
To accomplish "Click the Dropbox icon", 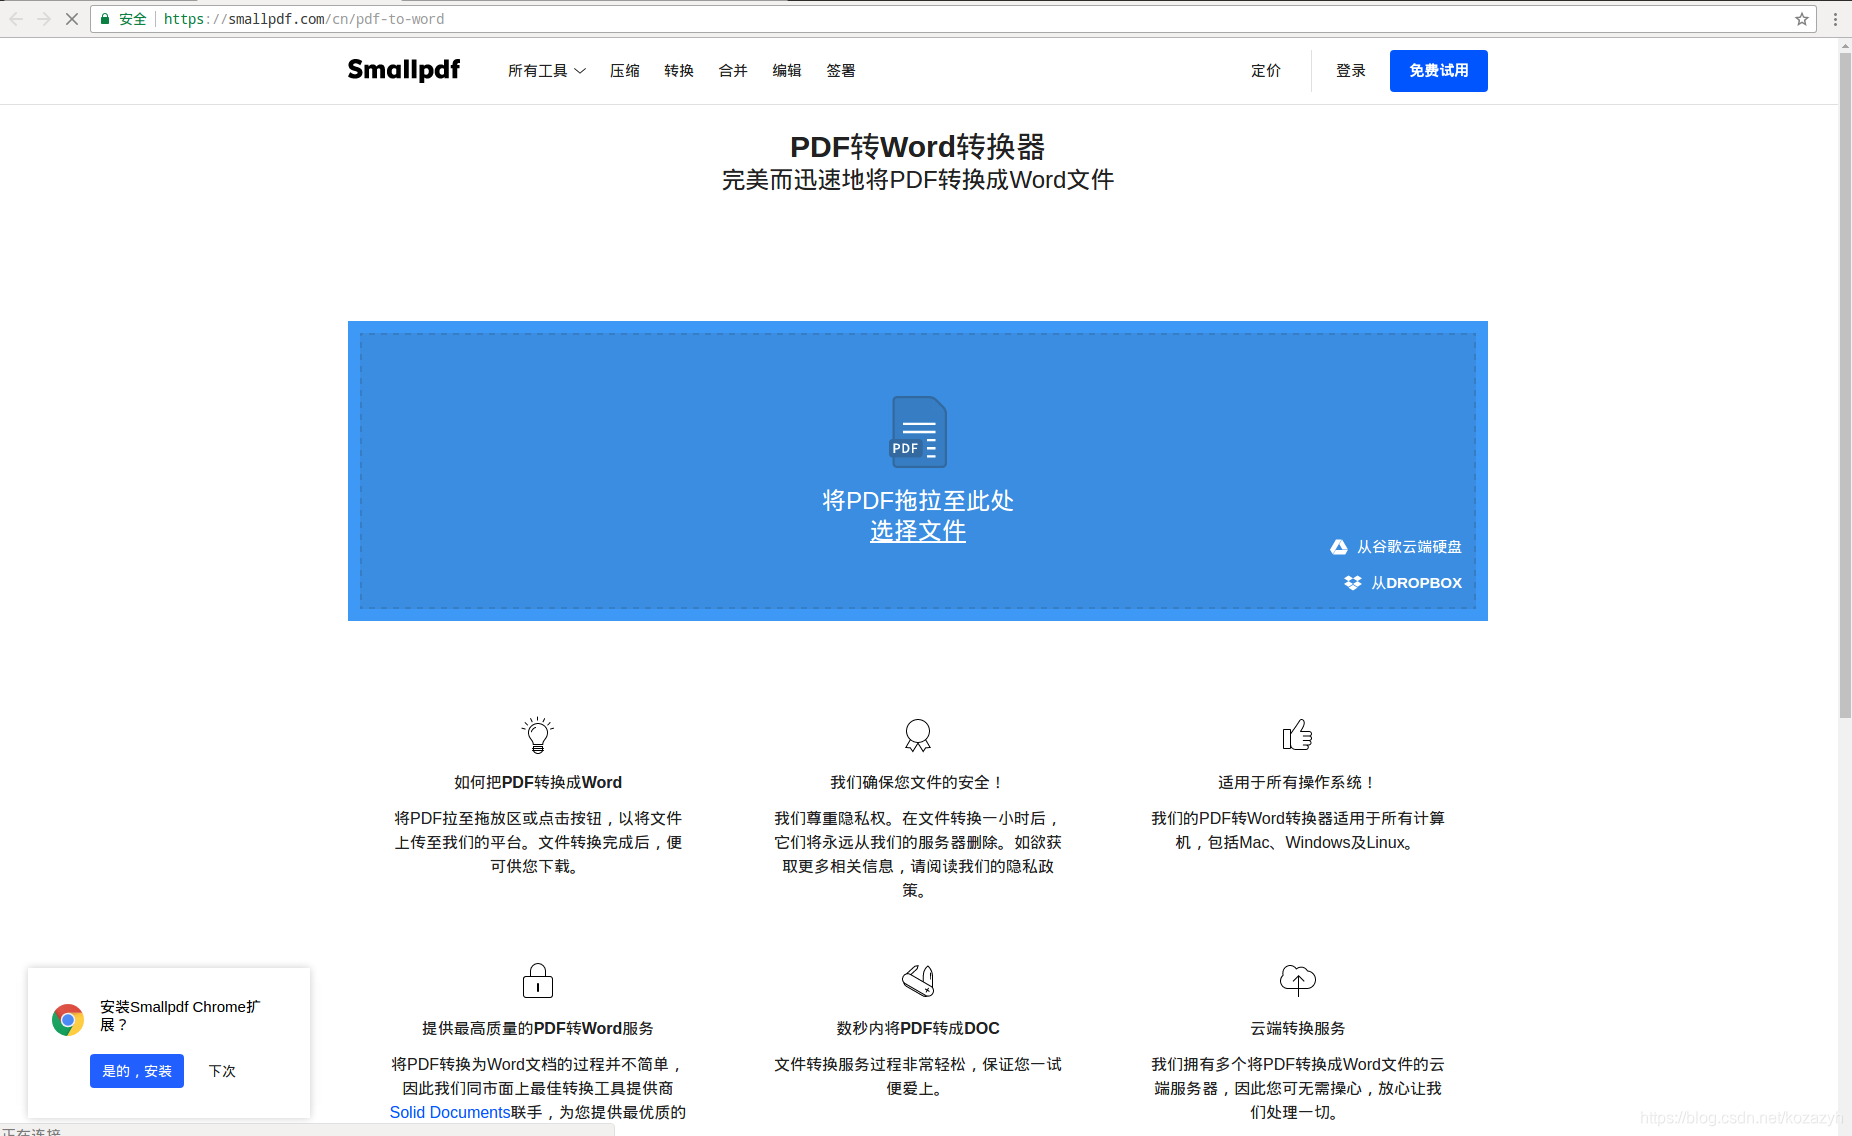I will (x=1353, y=583).
